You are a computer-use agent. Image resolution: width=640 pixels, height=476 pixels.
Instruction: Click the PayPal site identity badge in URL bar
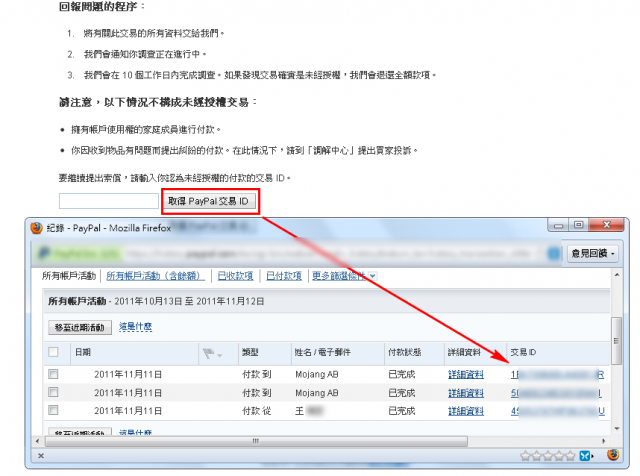point(78,254)
